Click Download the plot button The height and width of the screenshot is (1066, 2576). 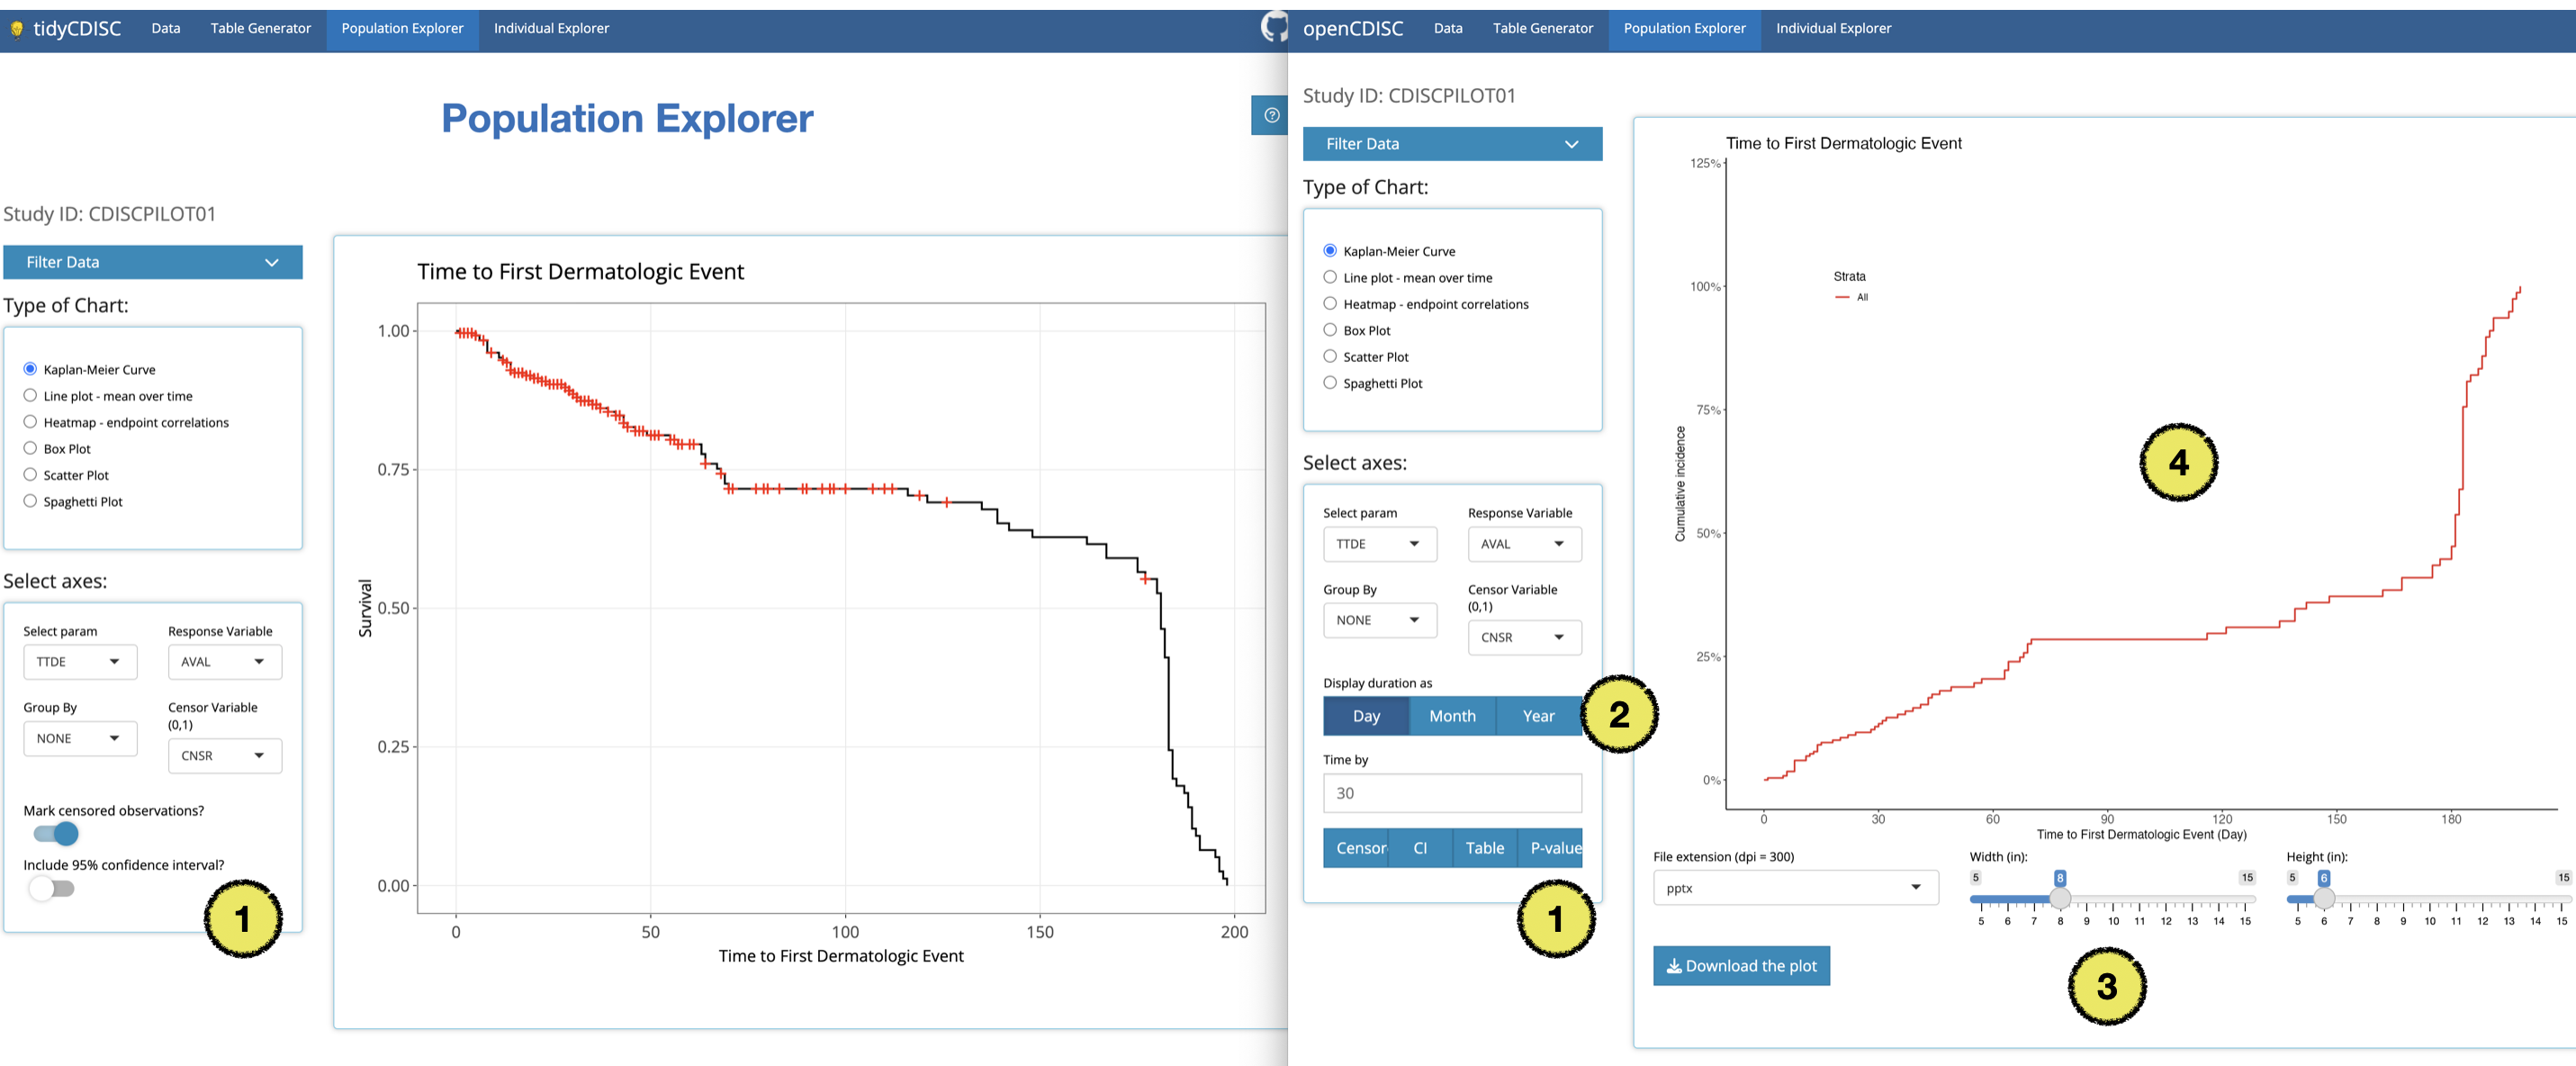pos(1740,966)
